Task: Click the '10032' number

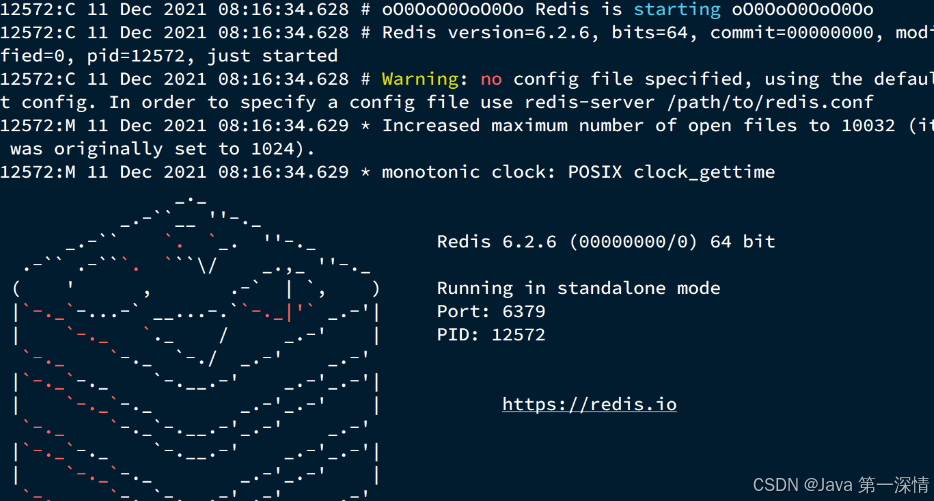Action: pos(868,126)
